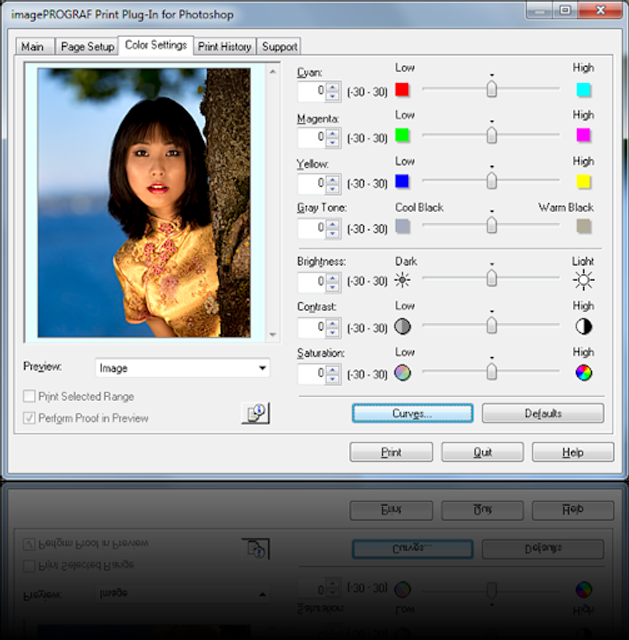Decrease Brightness value with down arrow
This screenshot has width=629, height=640.
(333, 287)
